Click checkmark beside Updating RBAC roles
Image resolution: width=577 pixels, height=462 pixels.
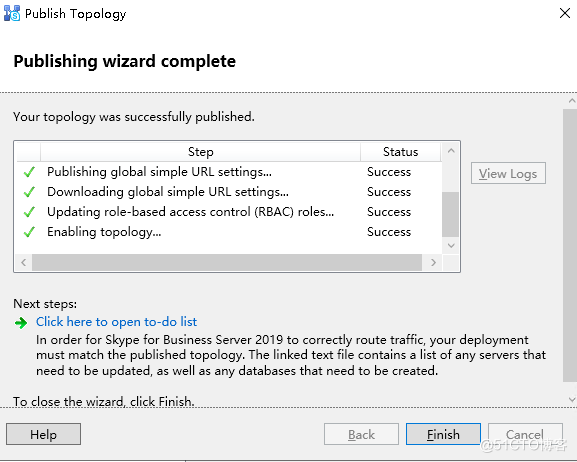coord(29,212)
